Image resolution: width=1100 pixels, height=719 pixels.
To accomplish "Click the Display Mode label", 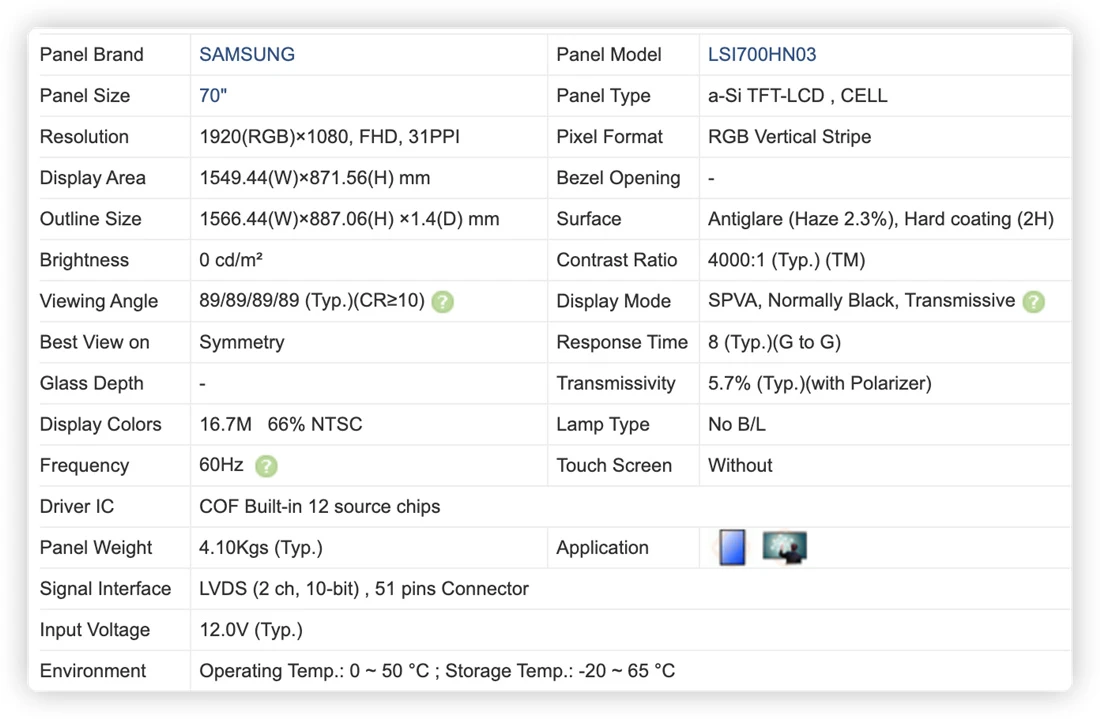I will [614, 302].
